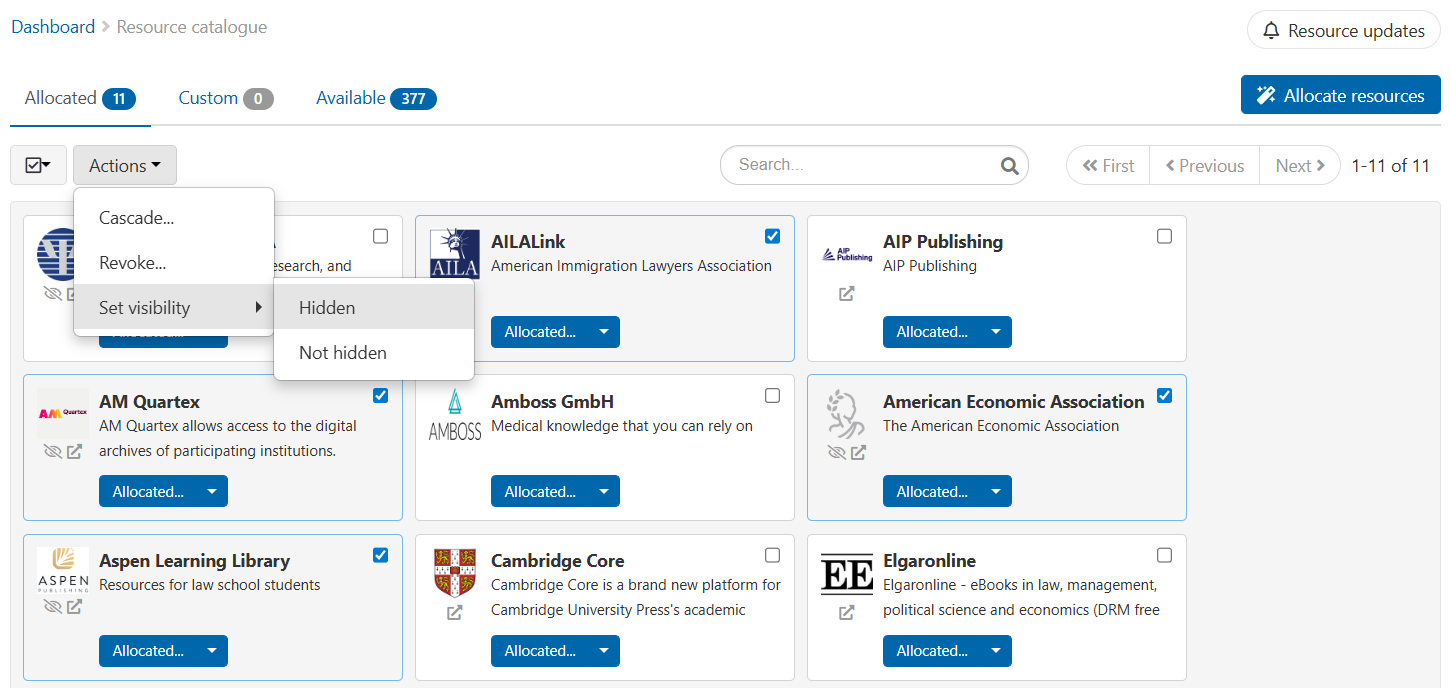
Task: Click the AILA logo on AILALink card
Action: coord(455,253)
